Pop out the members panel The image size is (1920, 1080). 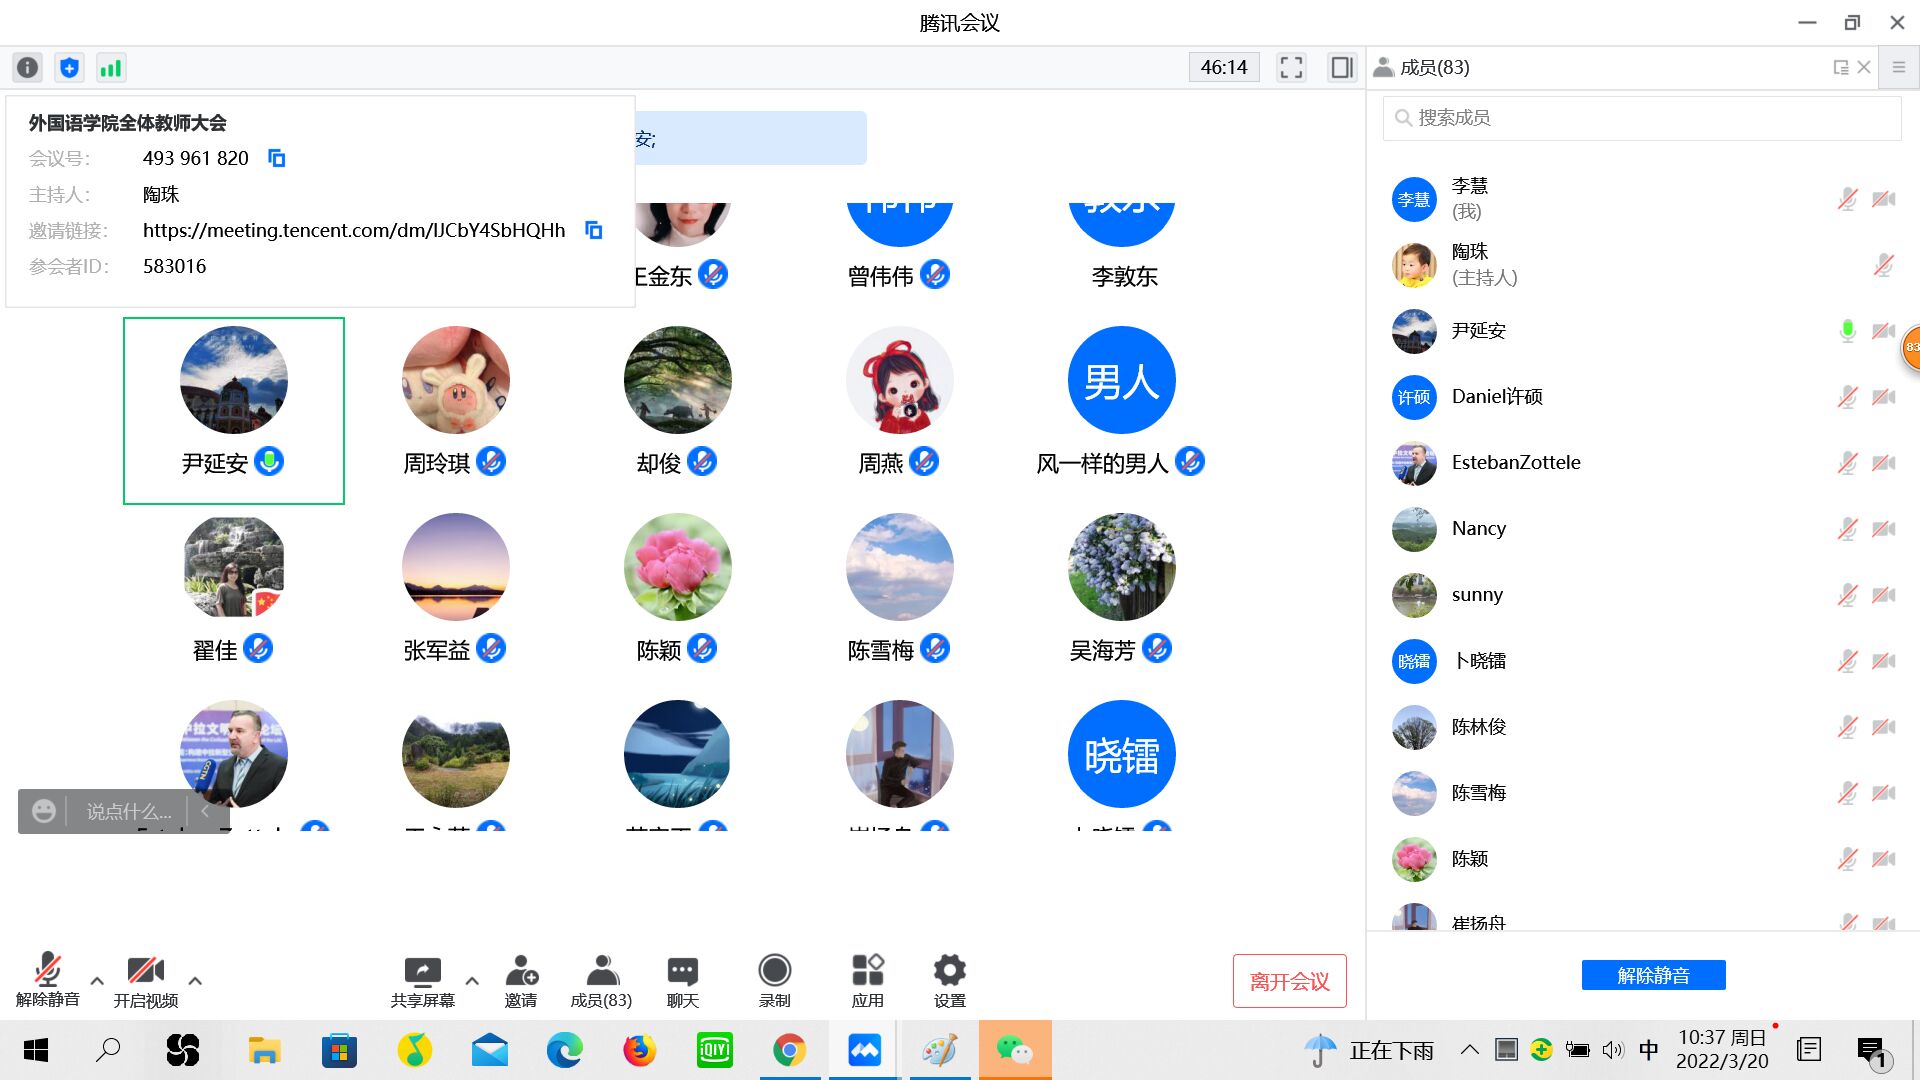coord(1840,67)
